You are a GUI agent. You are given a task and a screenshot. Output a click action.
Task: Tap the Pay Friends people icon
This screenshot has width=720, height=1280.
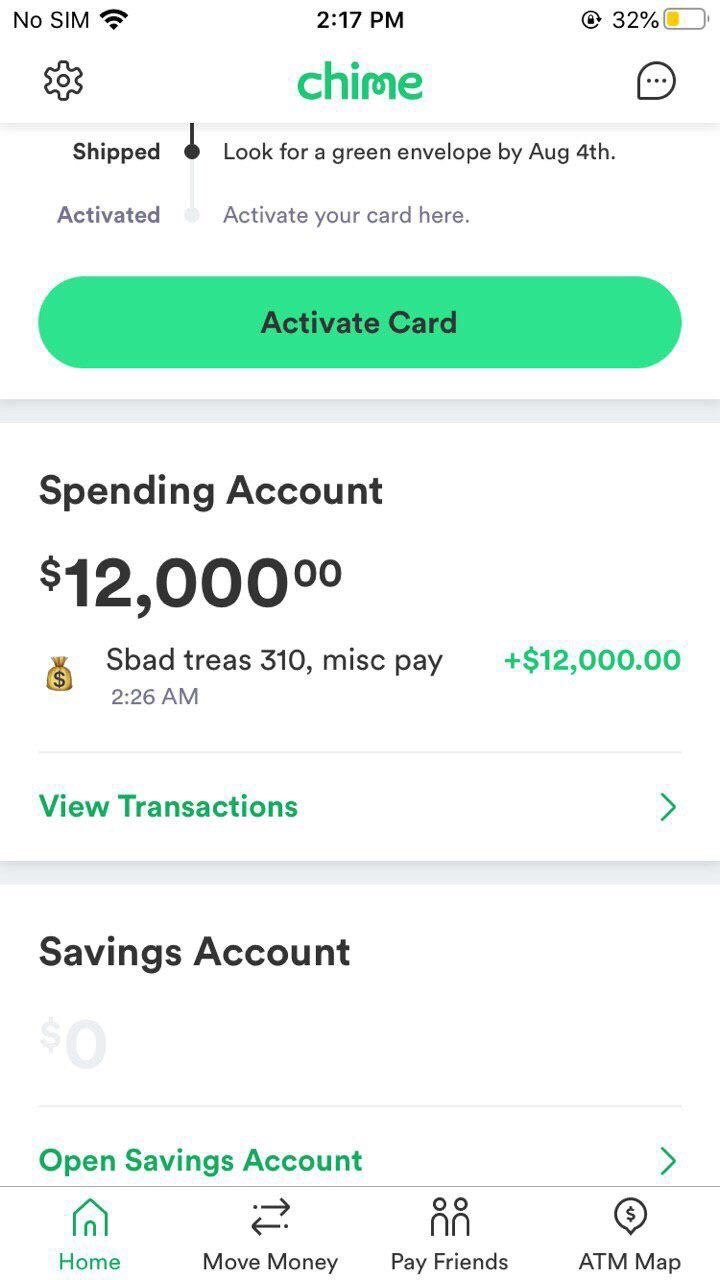coord(449,1217)
